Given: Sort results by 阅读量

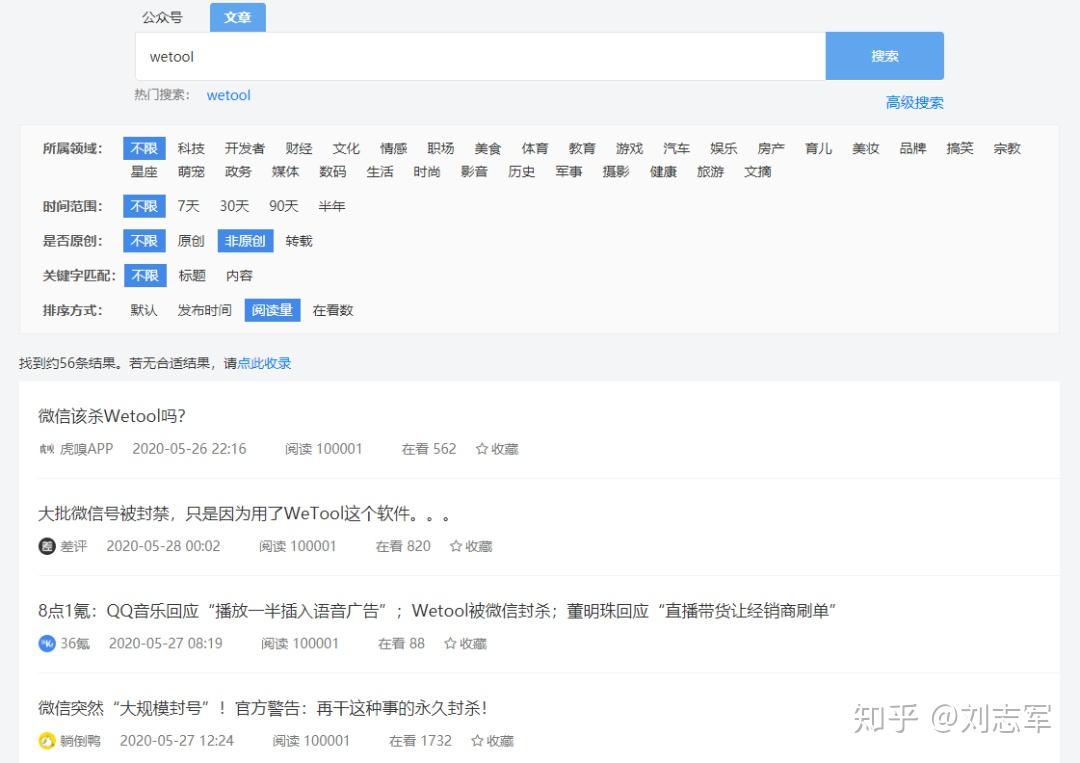Looking at the screenshot, I should click(x=272, y=311).
